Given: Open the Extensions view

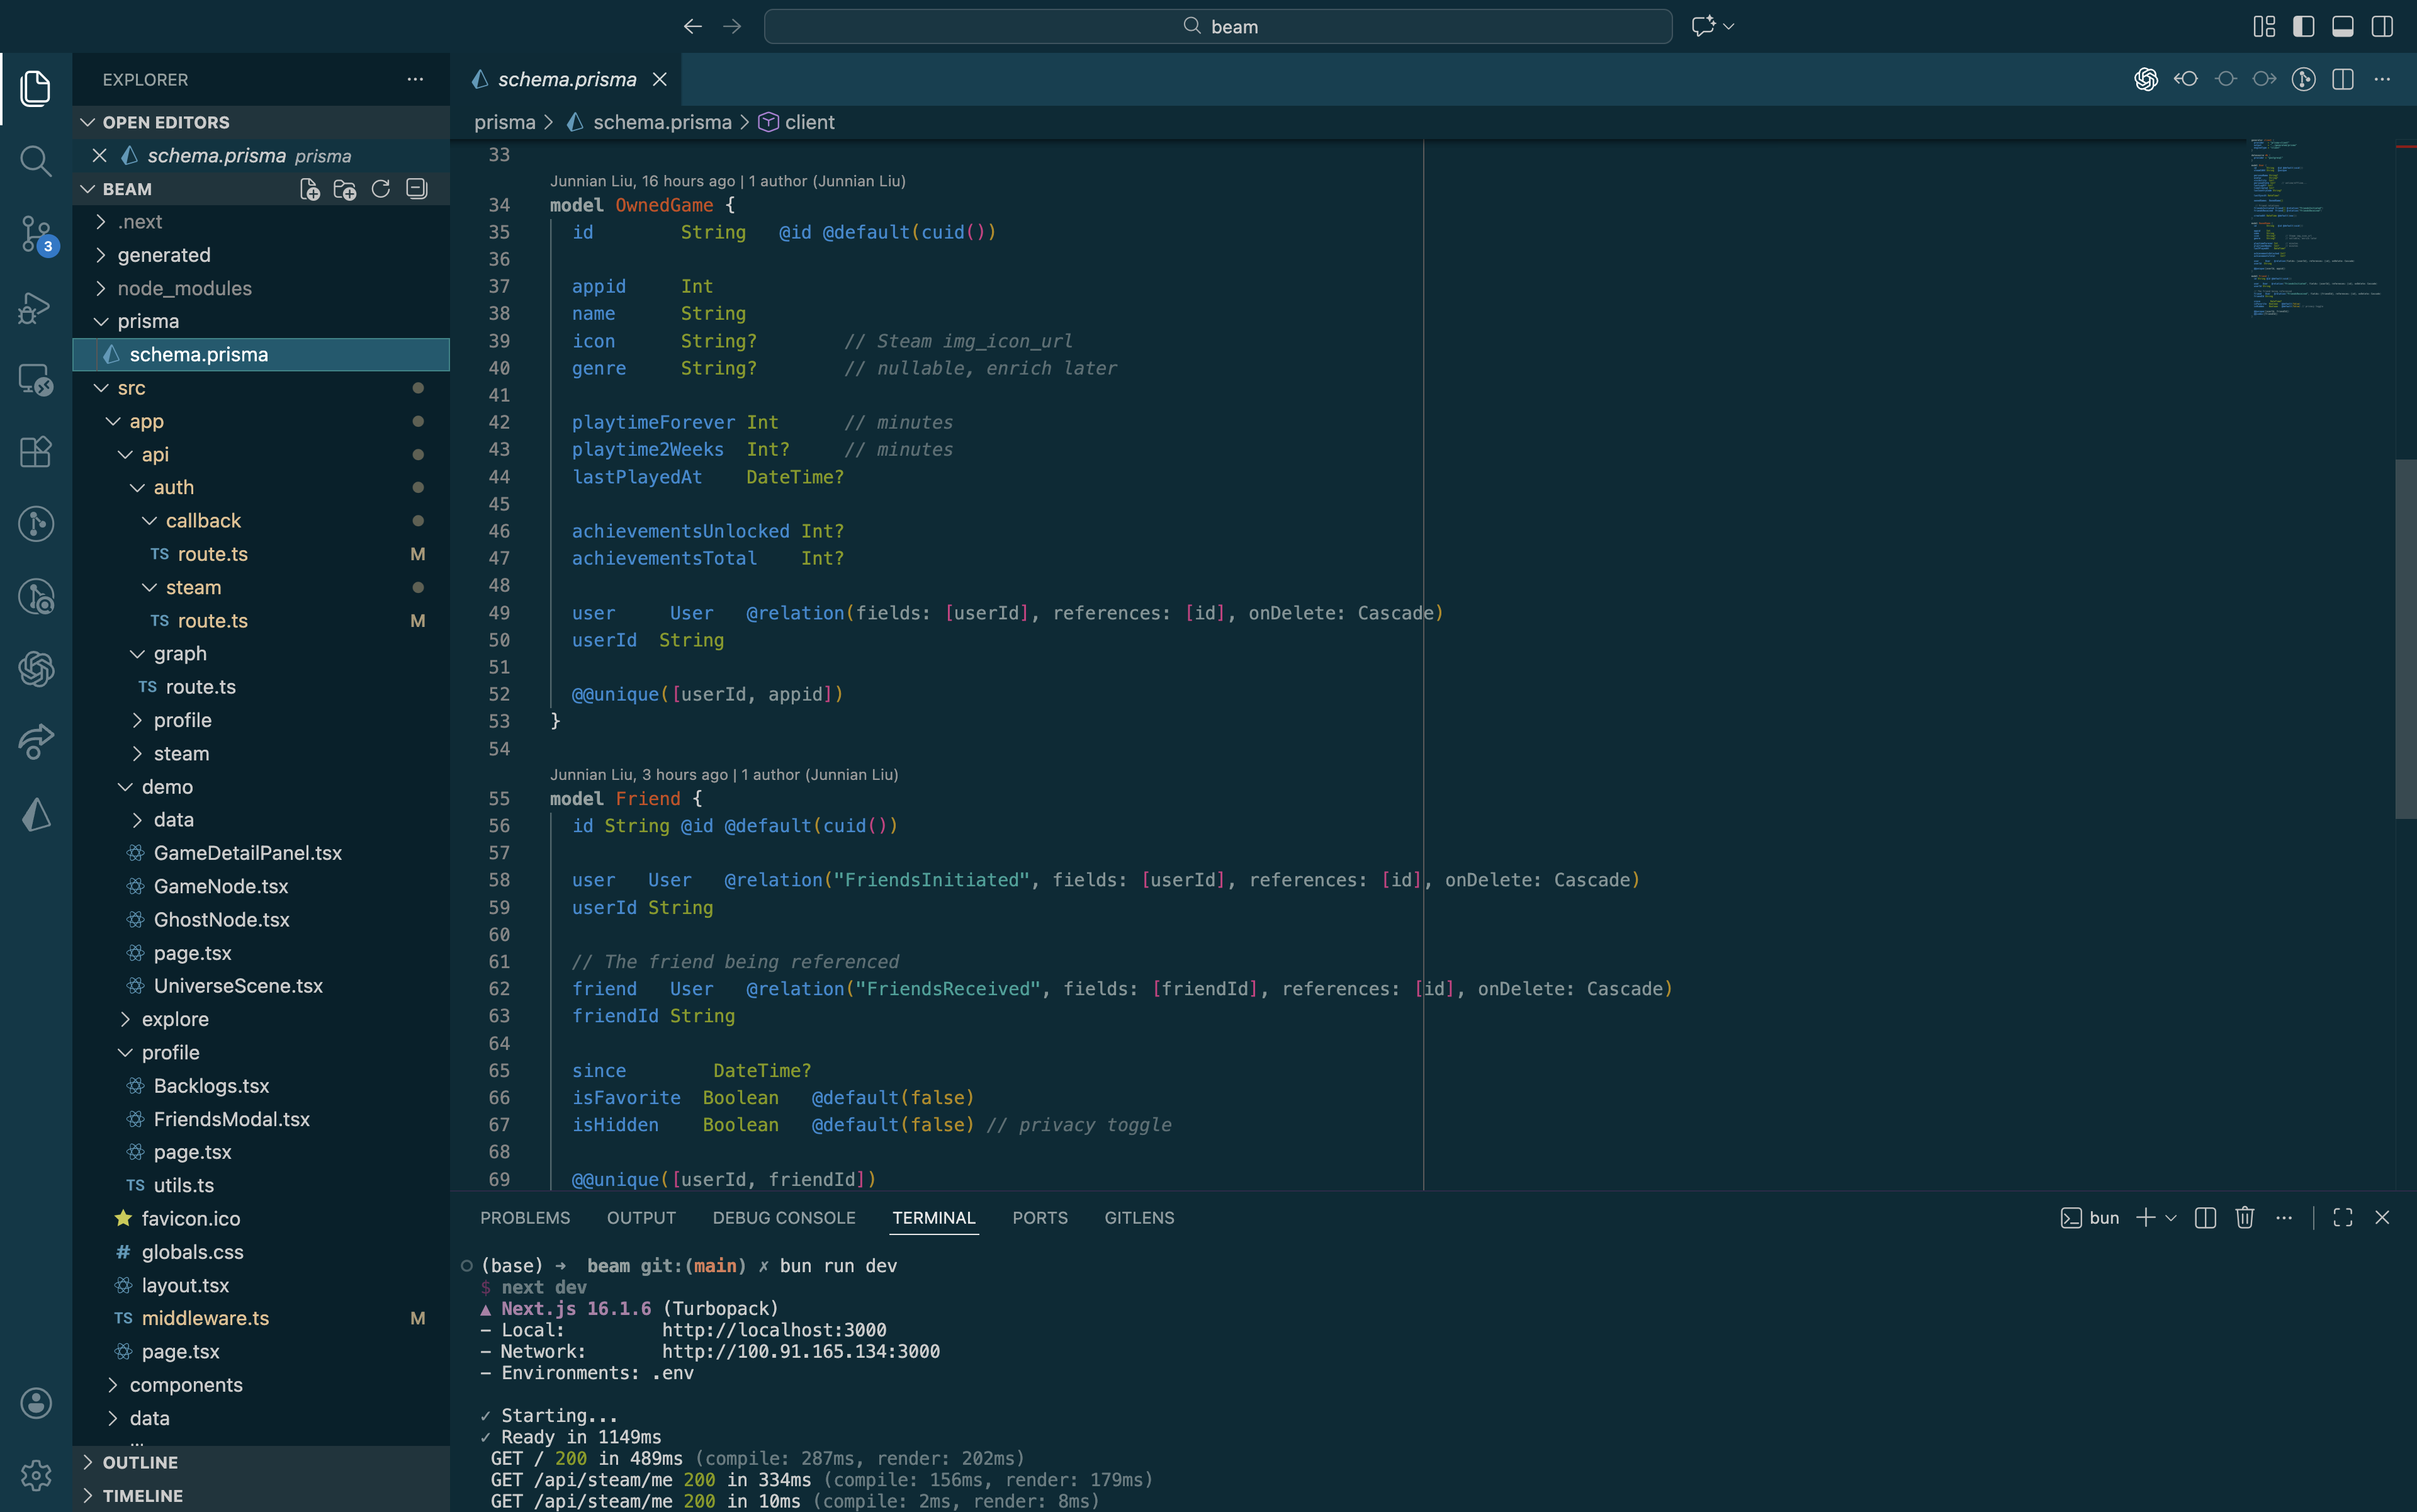Looking at the screenshot, I should (x=35, y=452).
